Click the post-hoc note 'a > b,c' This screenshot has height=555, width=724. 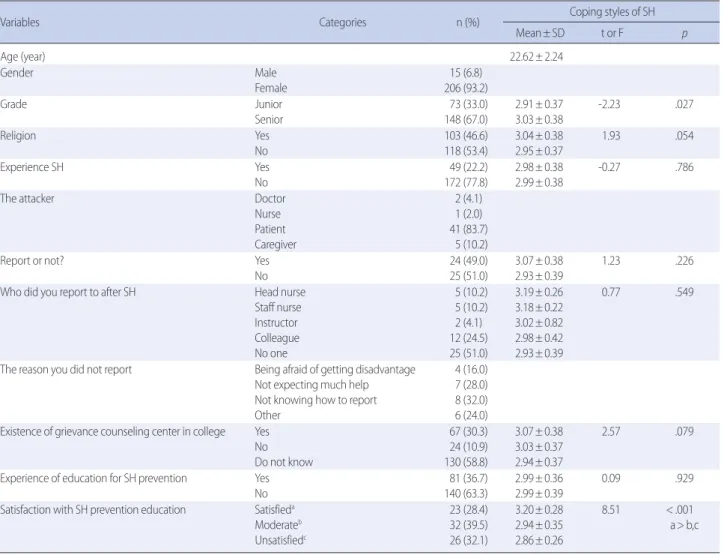[684, 525]
